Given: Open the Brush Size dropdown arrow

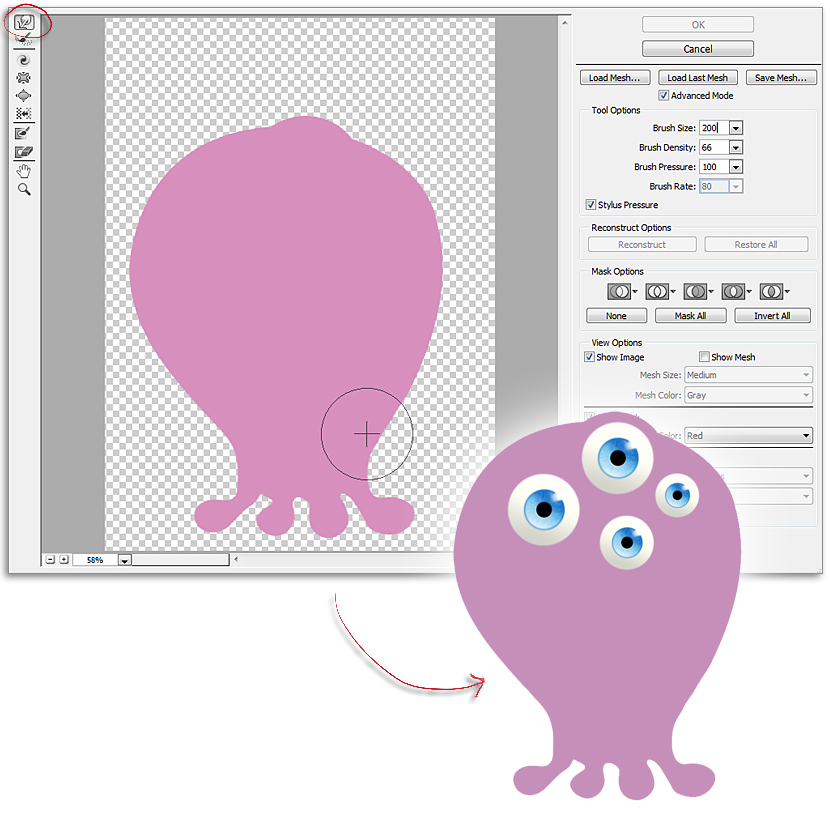Looking at the screenshot, I should (736, 128).
